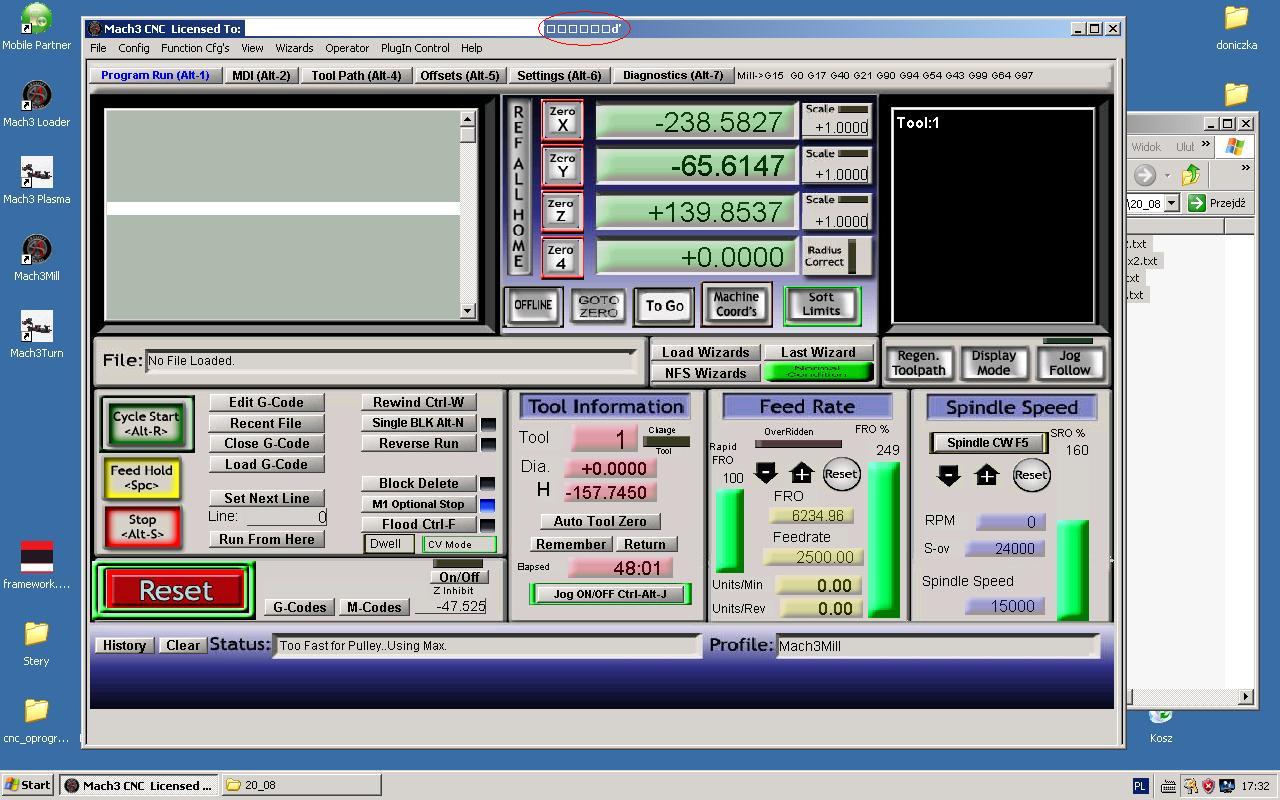Image resolution: width=1280 pixels, height=800 pixels.
Task: Click Feed Hold button
Action: pos(142,477)
